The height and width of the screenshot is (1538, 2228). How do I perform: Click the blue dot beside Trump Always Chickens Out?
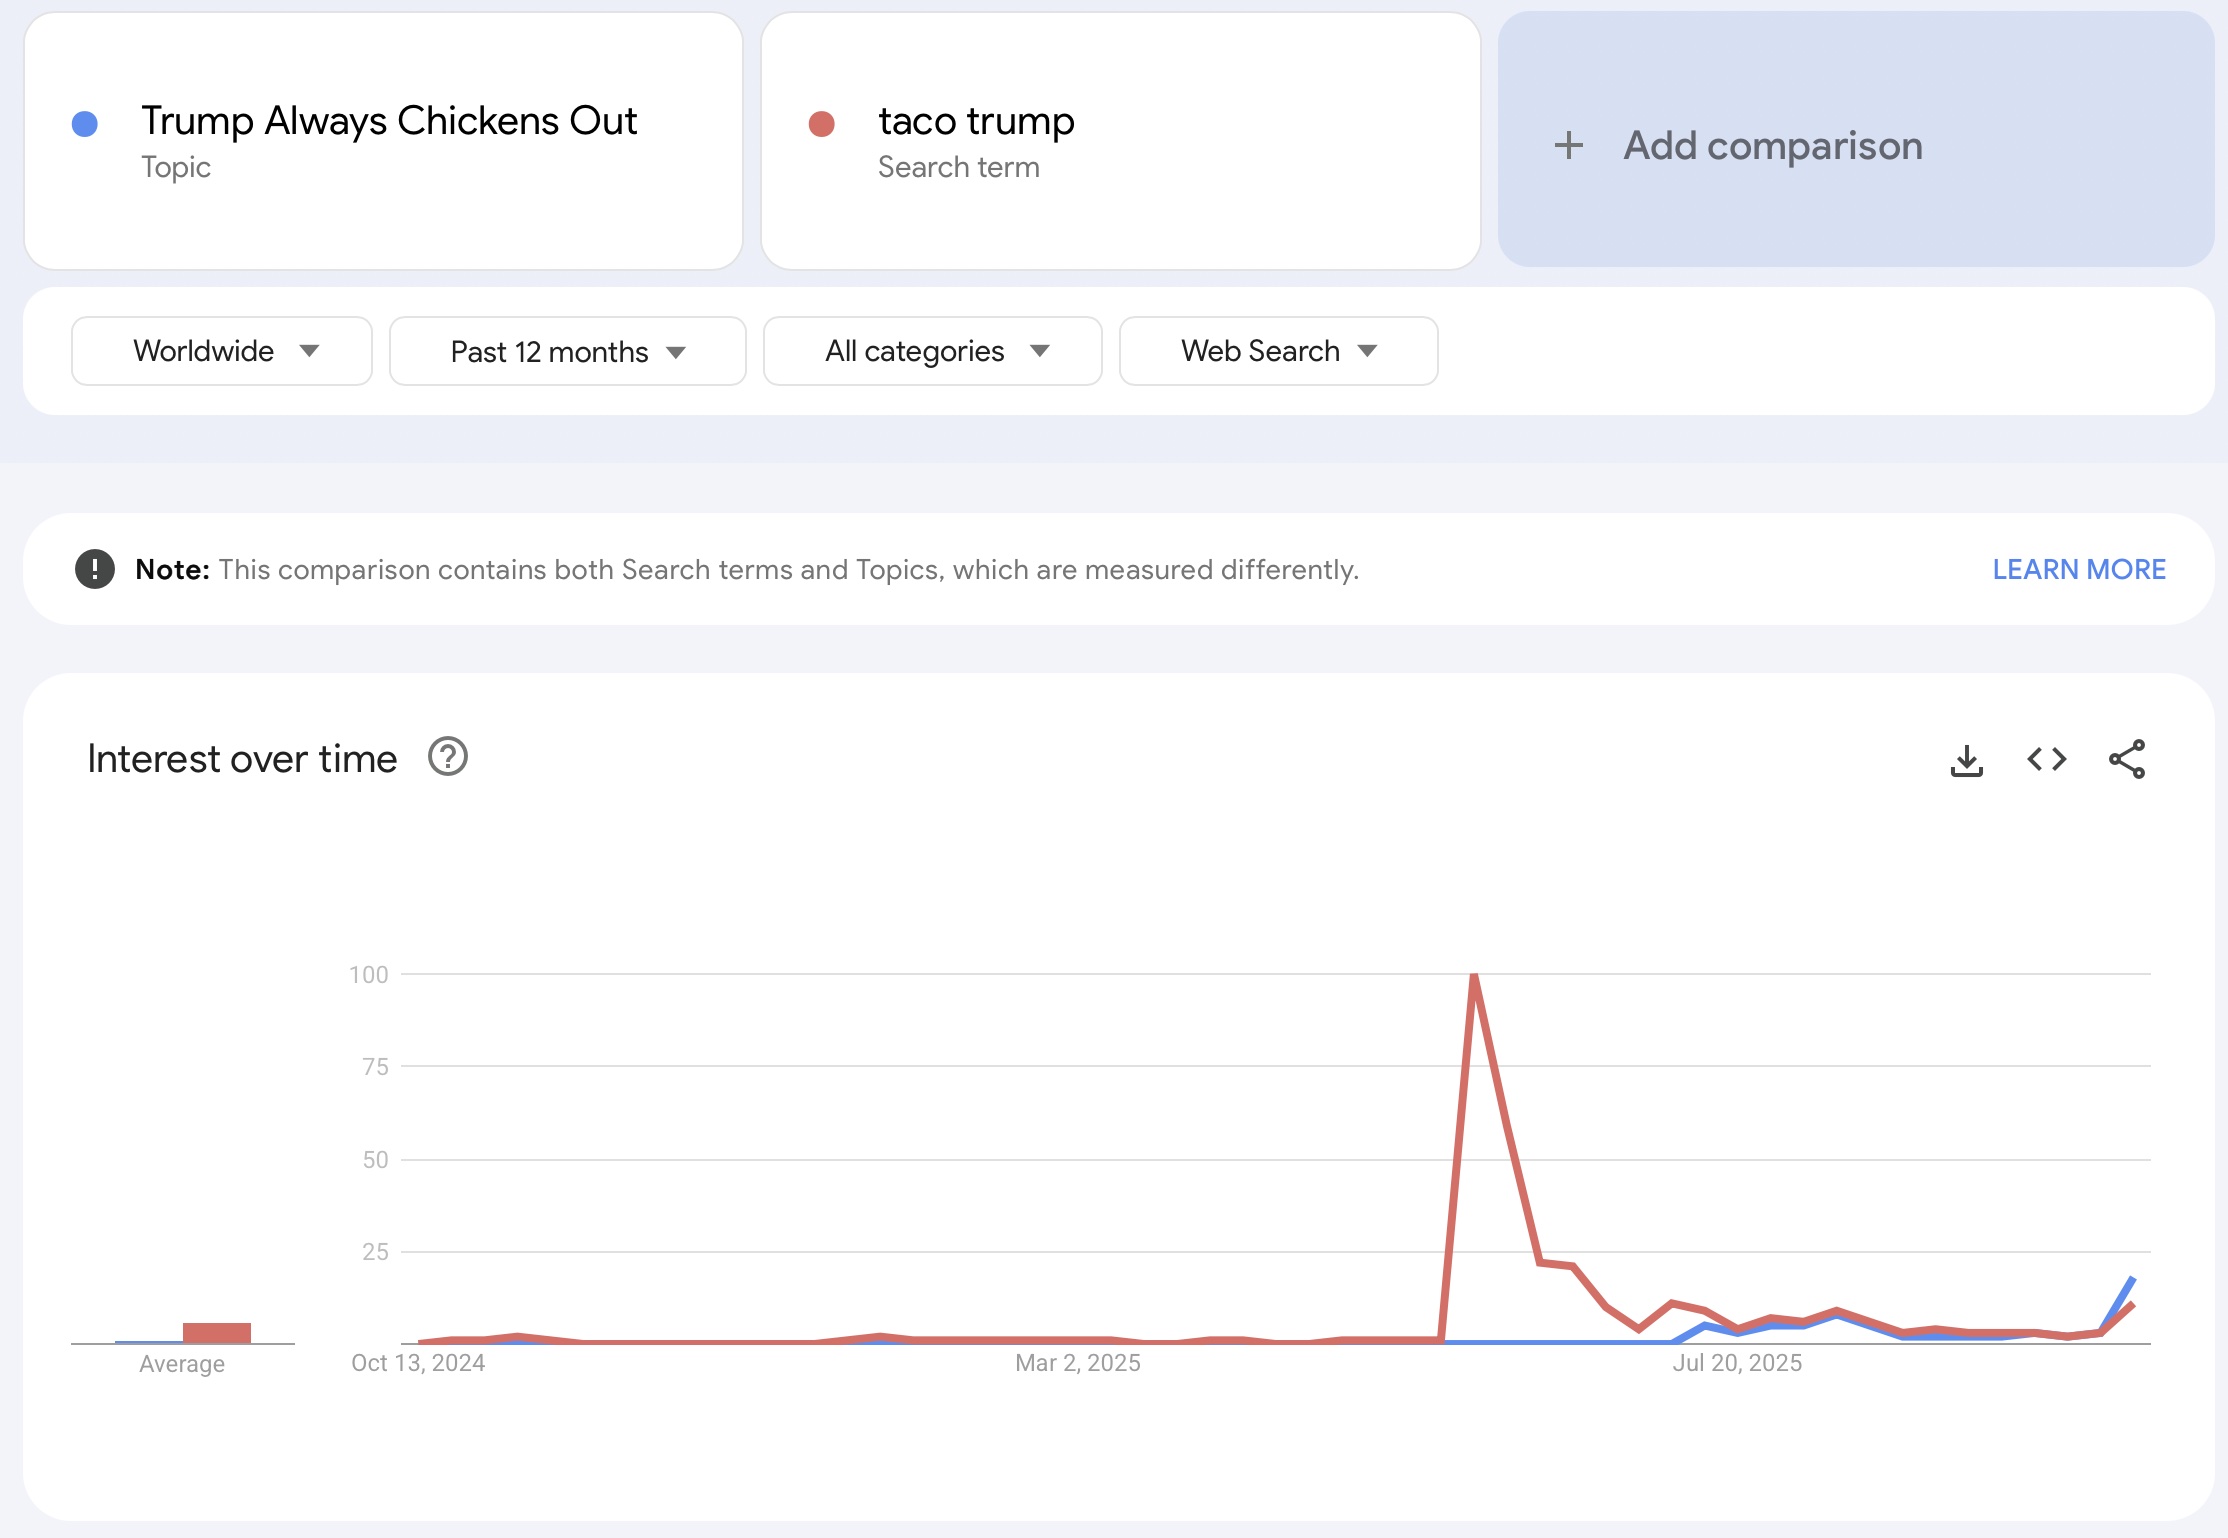(x=85, y=124)
